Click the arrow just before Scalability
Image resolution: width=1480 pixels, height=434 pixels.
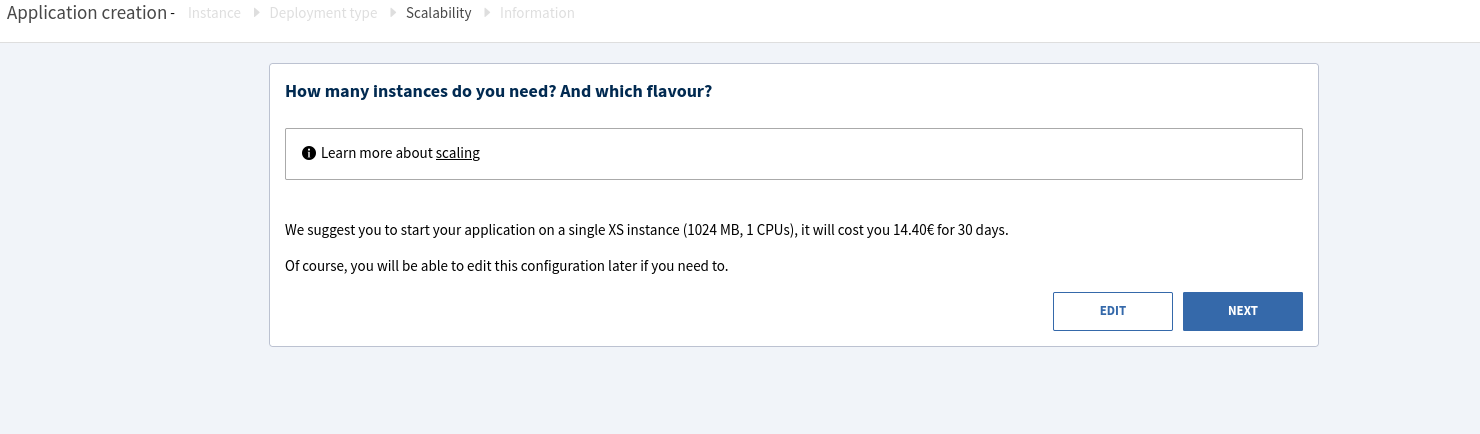391,13
